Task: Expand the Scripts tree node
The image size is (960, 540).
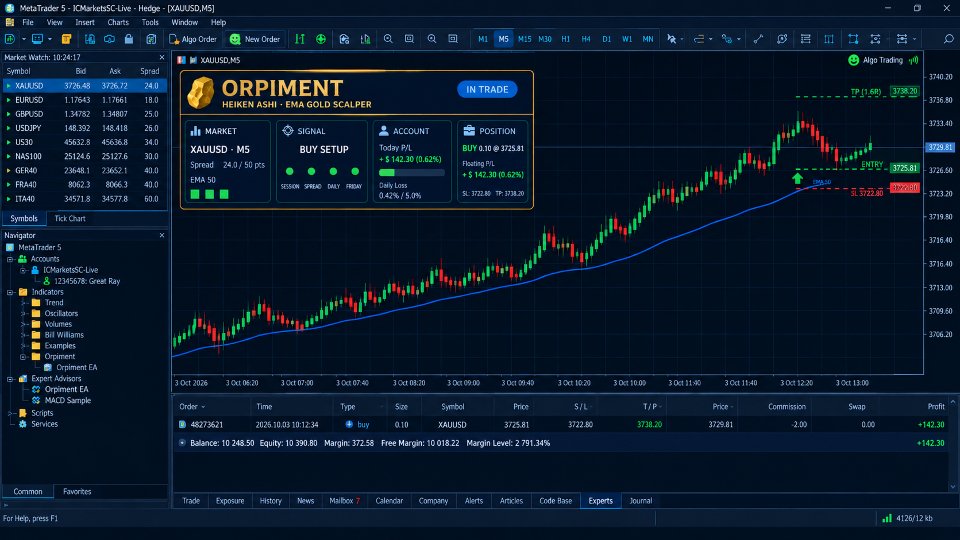Action: point(10,413)
